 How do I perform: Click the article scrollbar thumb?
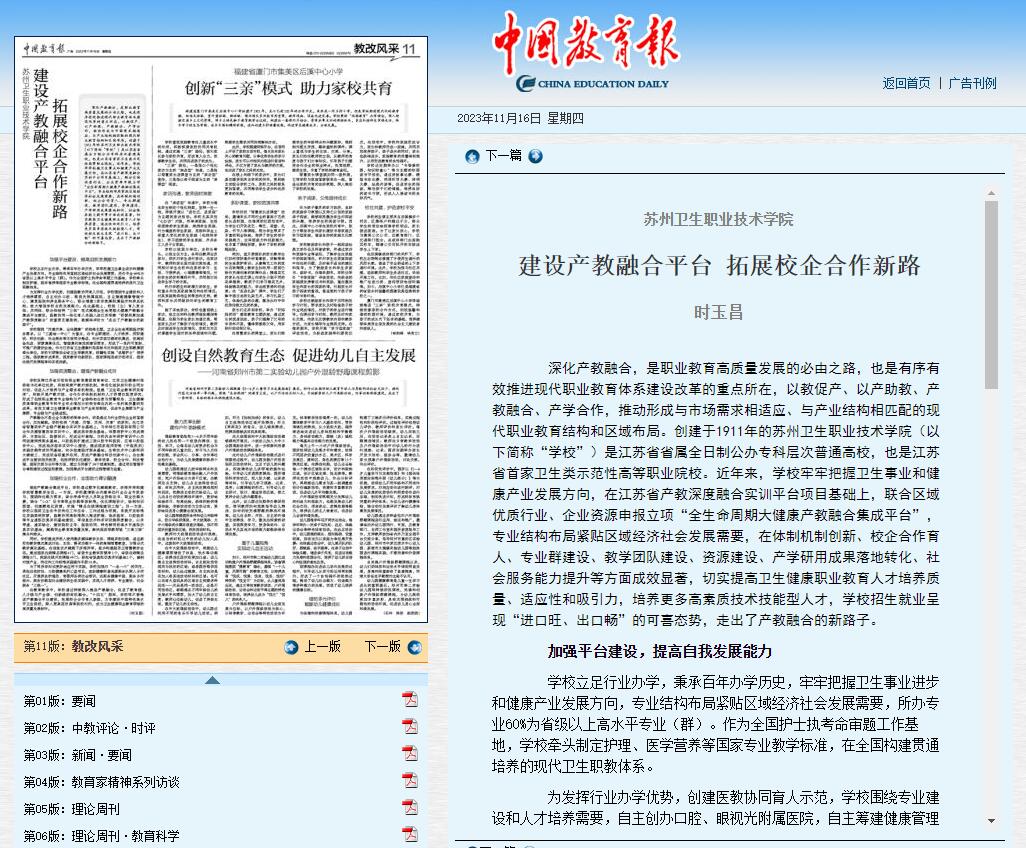[x=991, y=294]
